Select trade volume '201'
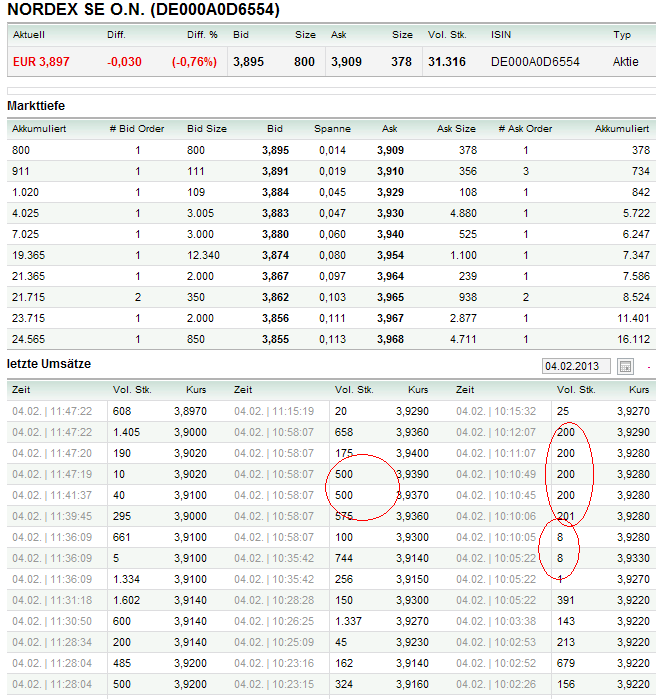Image resolution: width=656 pixels, height=699 pixels. (566, 516)
